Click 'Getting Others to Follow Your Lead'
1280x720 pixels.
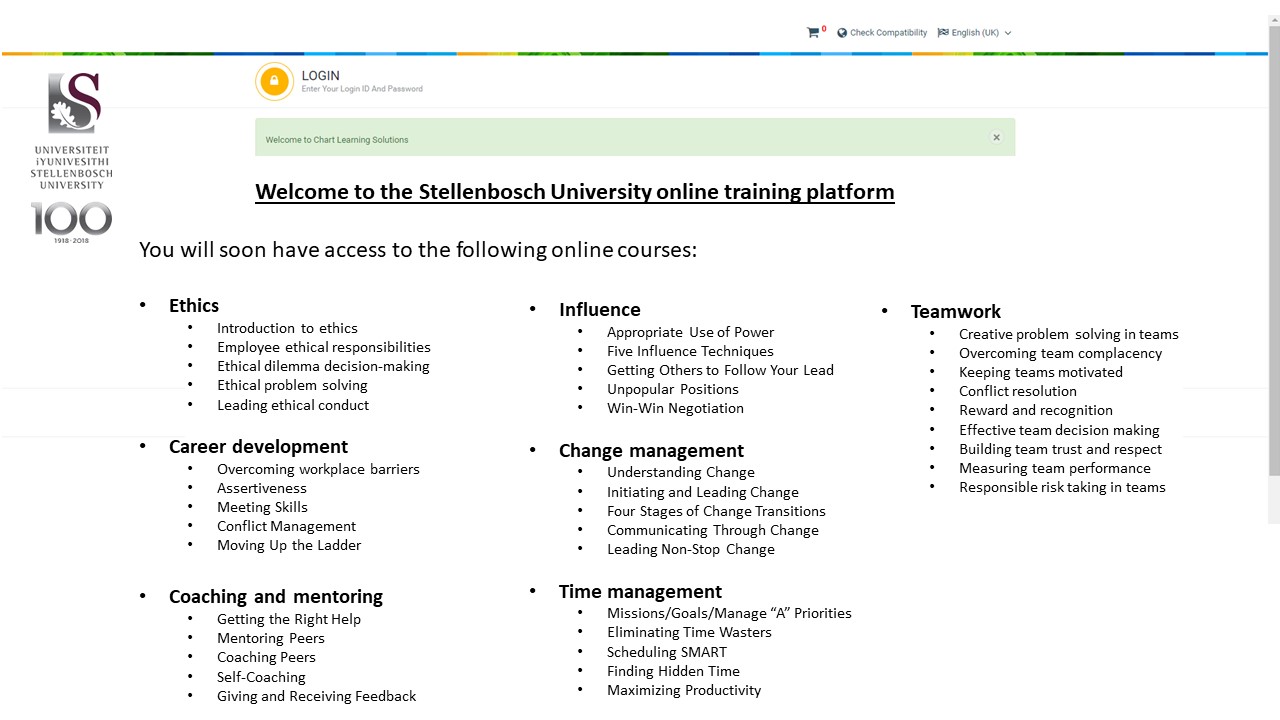tap(720, 370)
